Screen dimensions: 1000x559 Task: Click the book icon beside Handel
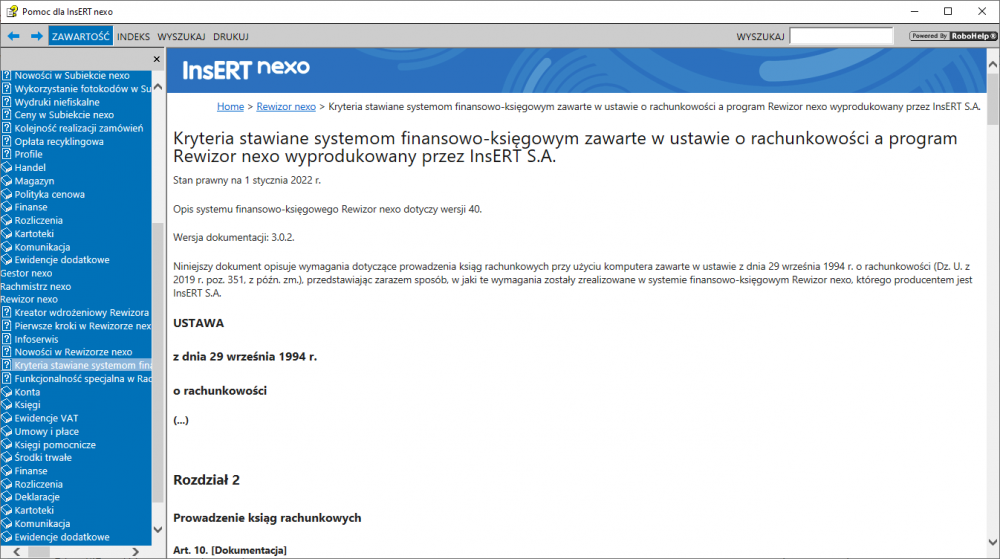6,168
